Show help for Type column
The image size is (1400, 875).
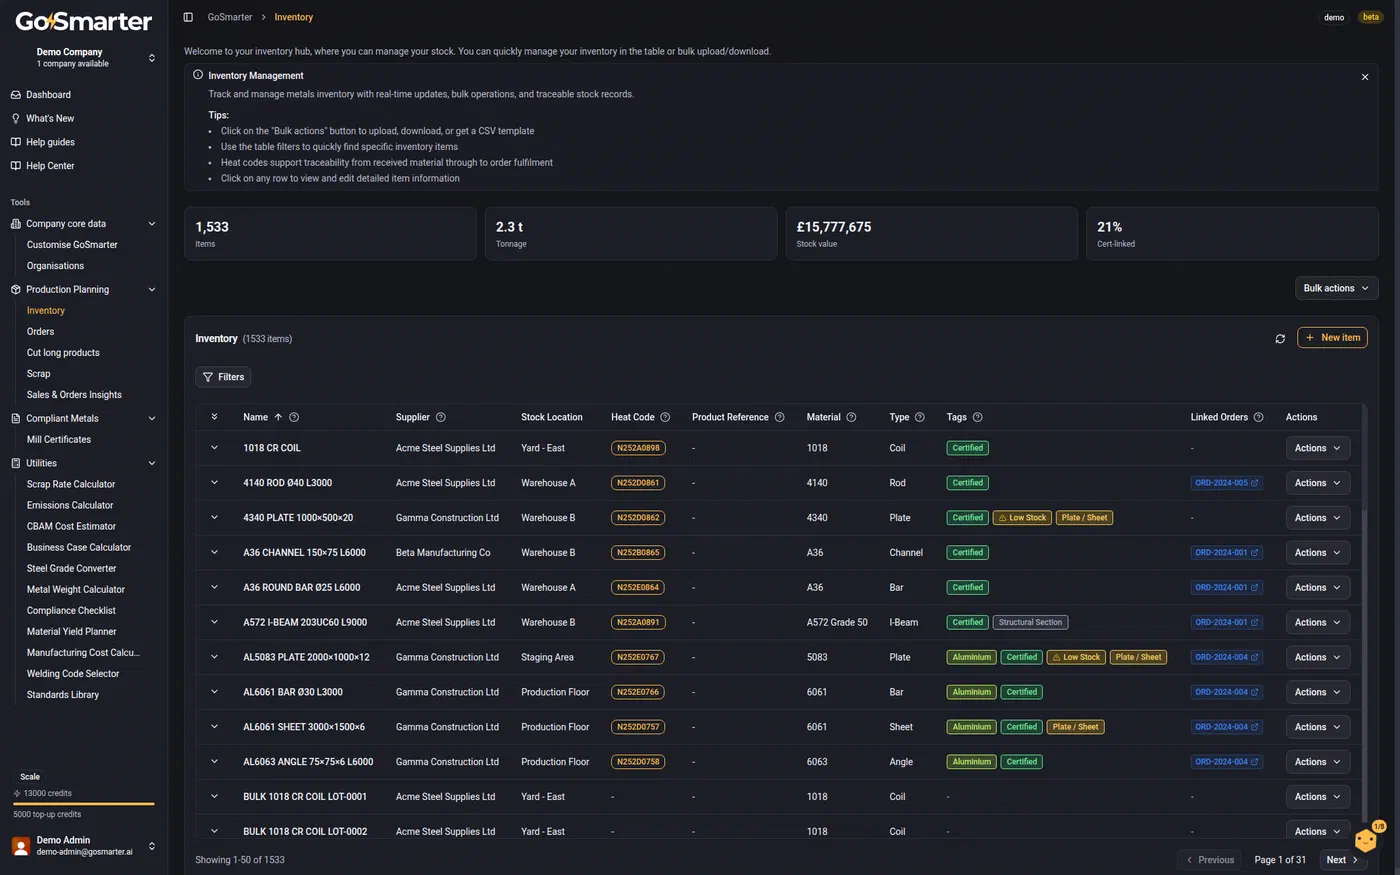point(920,417)
